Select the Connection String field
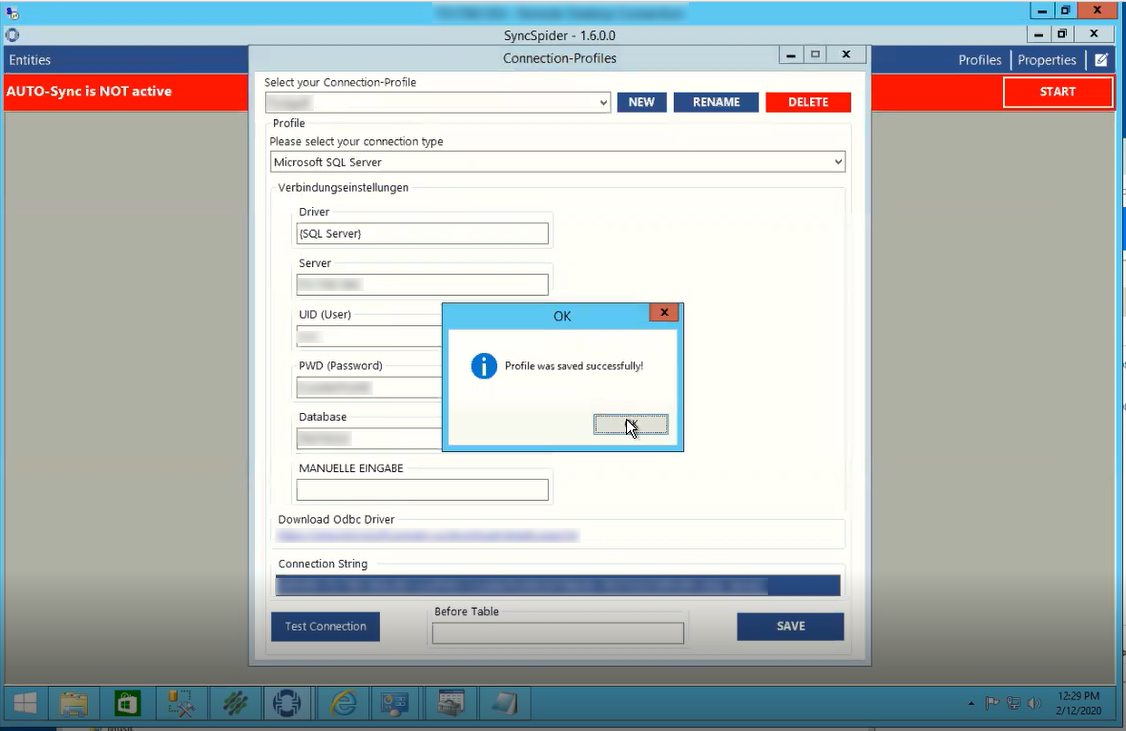This screenshot has height=731, width=1126. (557, 585)
